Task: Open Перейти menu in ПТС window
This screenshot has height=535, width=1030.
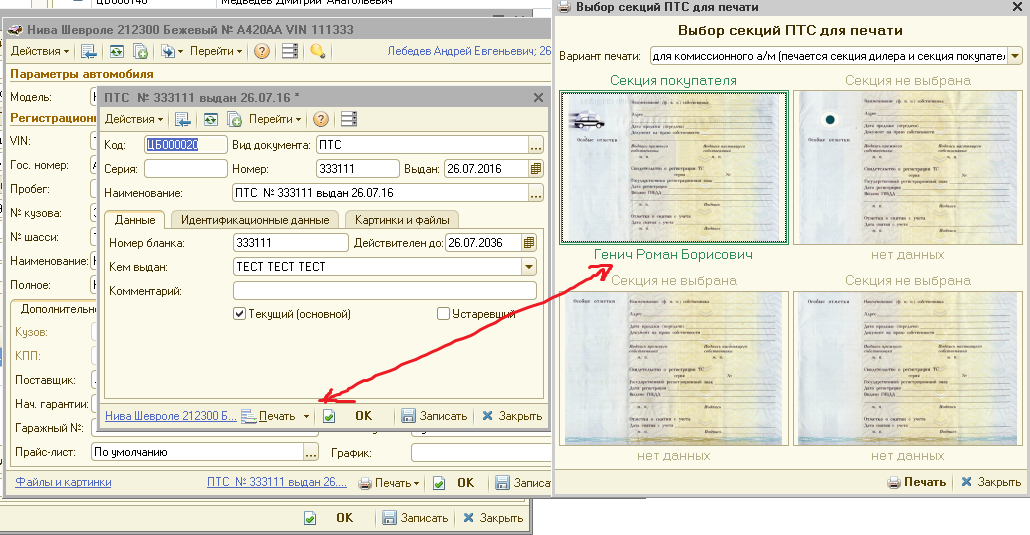Action: point(275,119)
